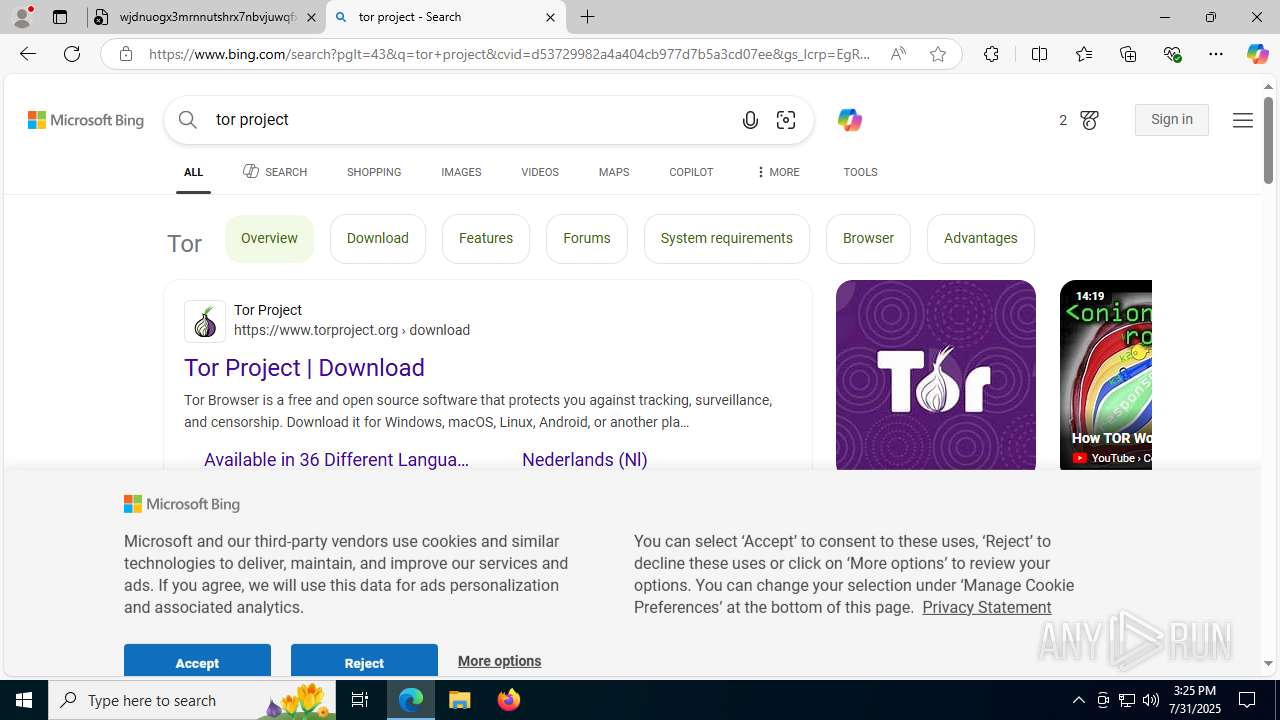The width and height of the screenshot is (1280, 720).
Task: Open the site information icon in address bar
Action: [125, 54]
